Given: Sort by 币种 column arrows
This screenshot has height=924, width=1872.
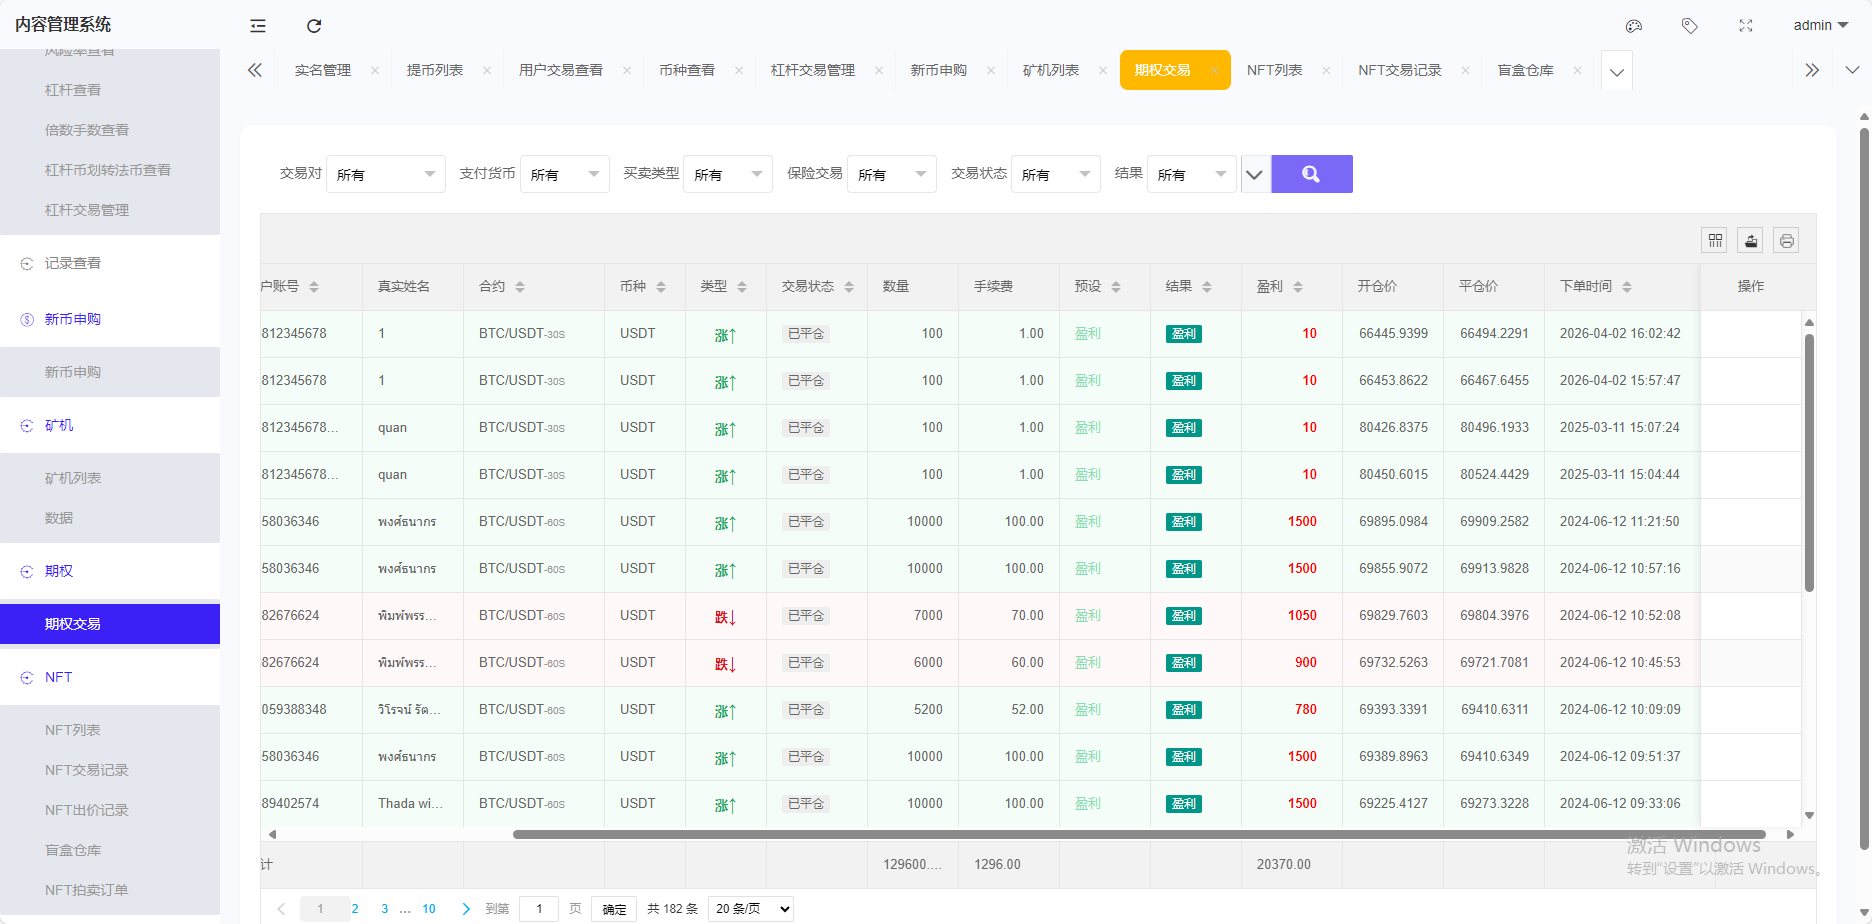Looking at the screenshot, I should click(661, 287).
